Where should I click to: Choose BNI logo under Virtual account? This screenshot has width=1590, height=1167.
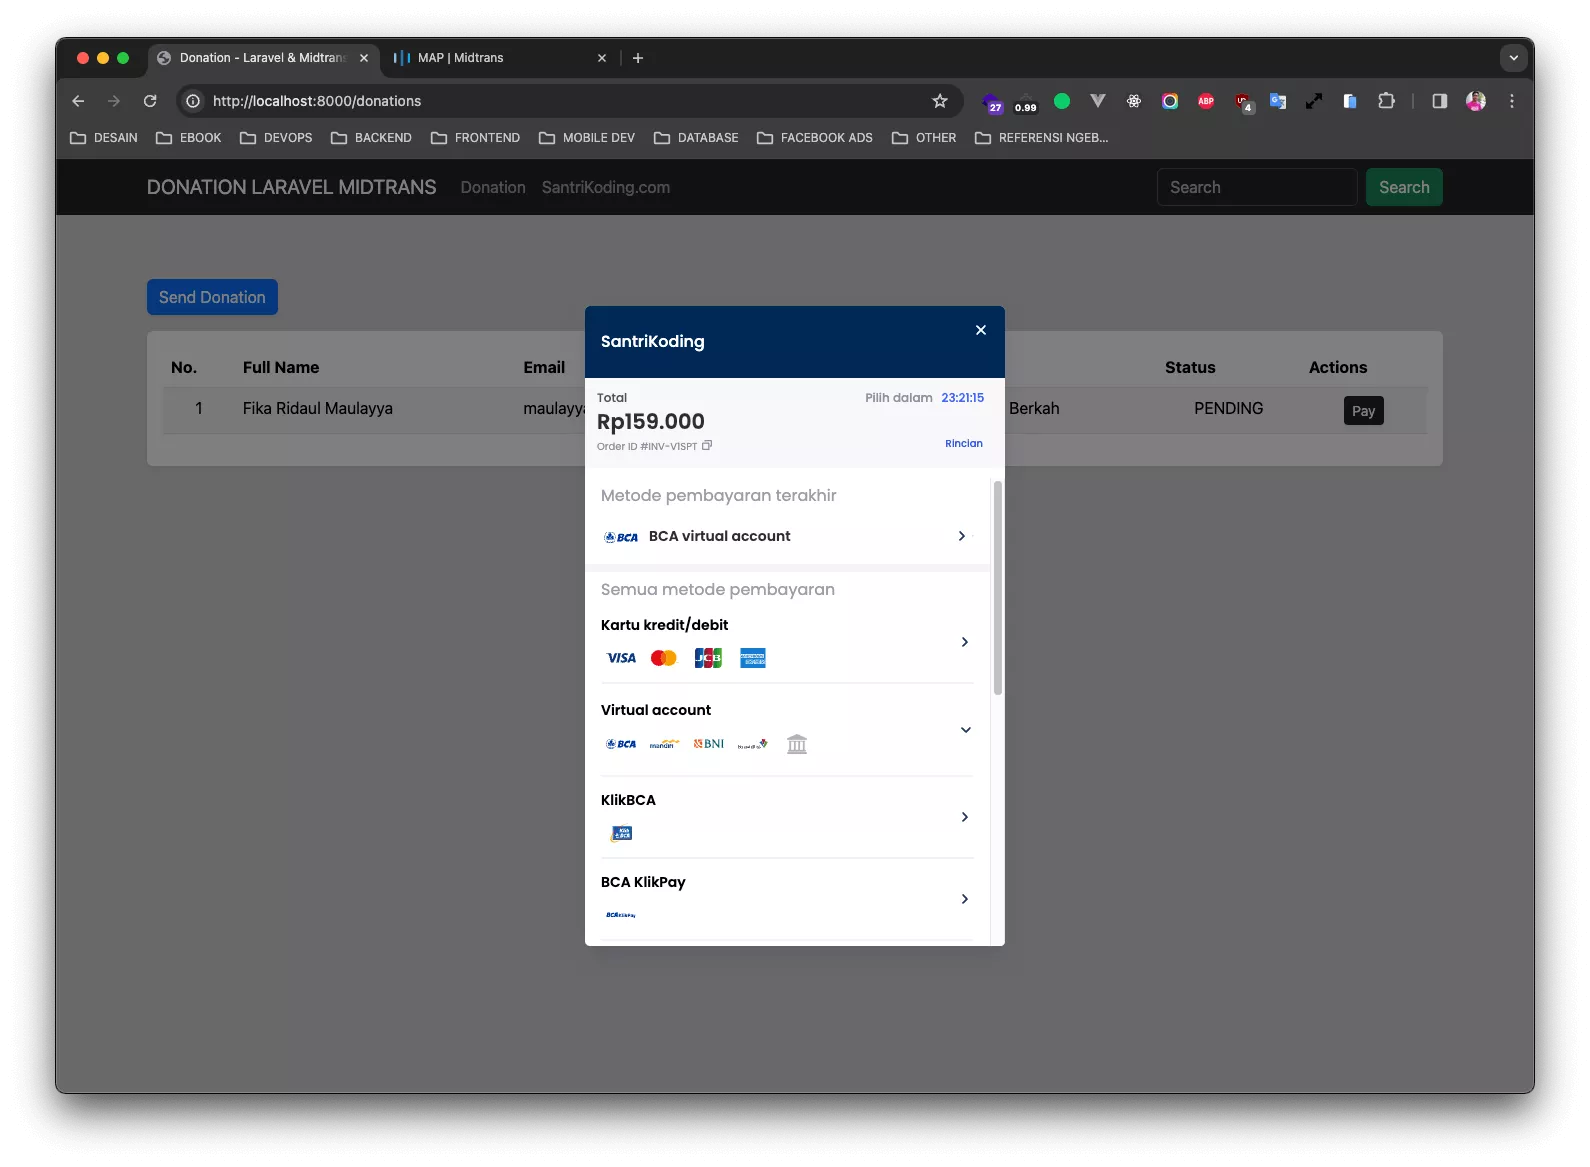pos(708,743)
